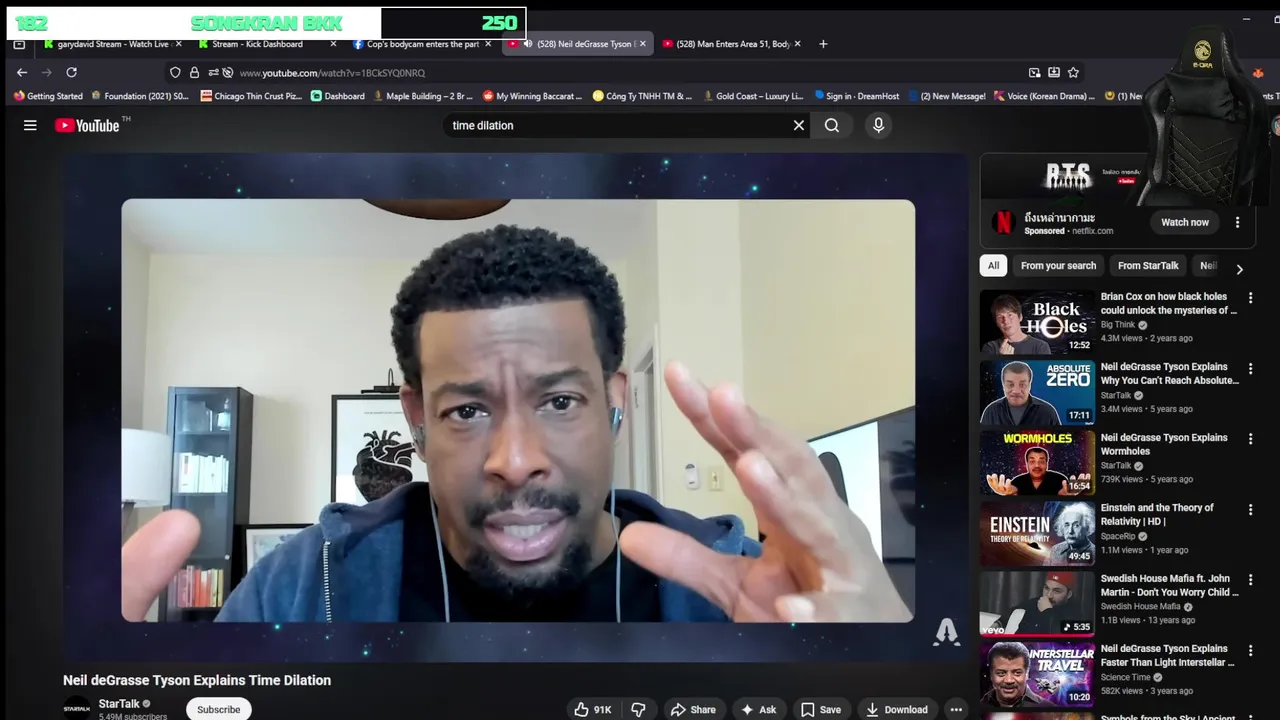Image resolution: width=1280 pixels, height=720 pixels.
Task: Mute audio icon on Neil deGrasse tab
Action: point(528,44)
